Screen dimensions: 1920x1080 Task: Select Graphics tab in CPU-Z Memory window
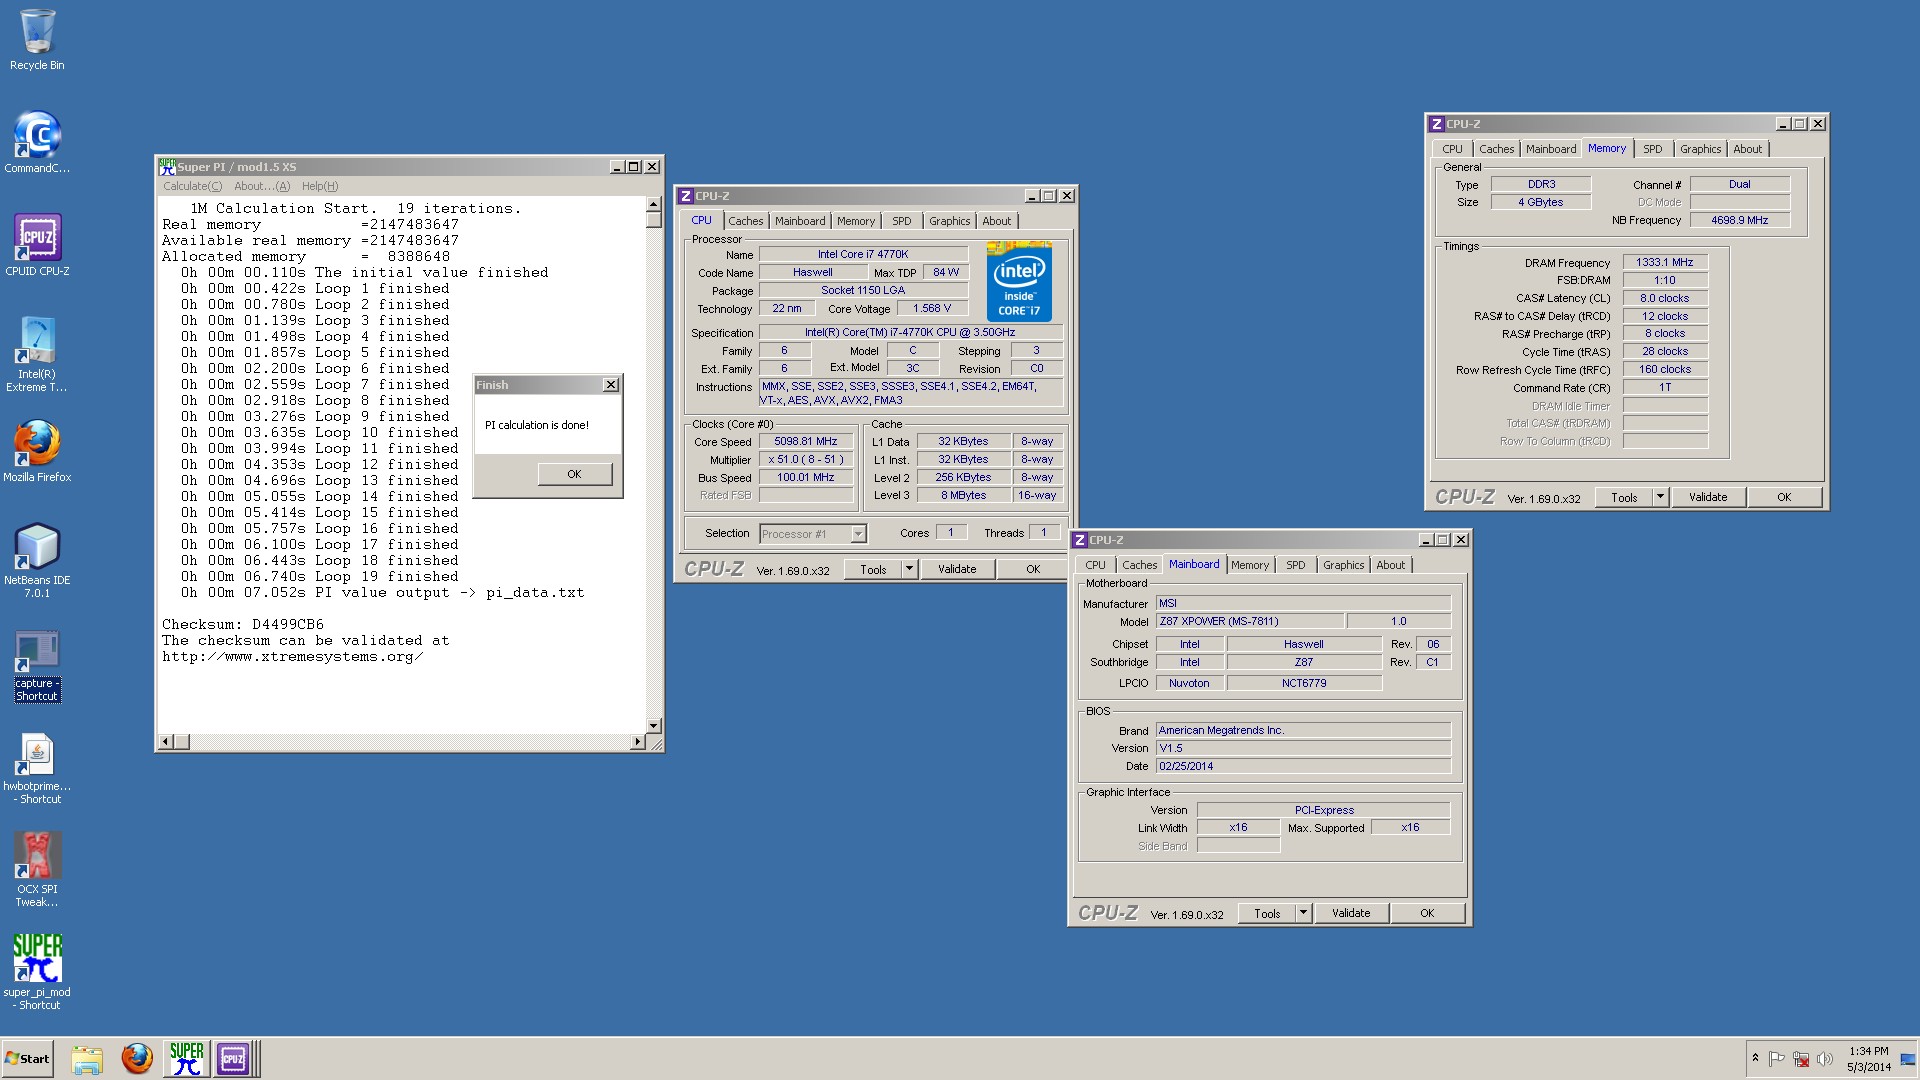(1700, 149)
